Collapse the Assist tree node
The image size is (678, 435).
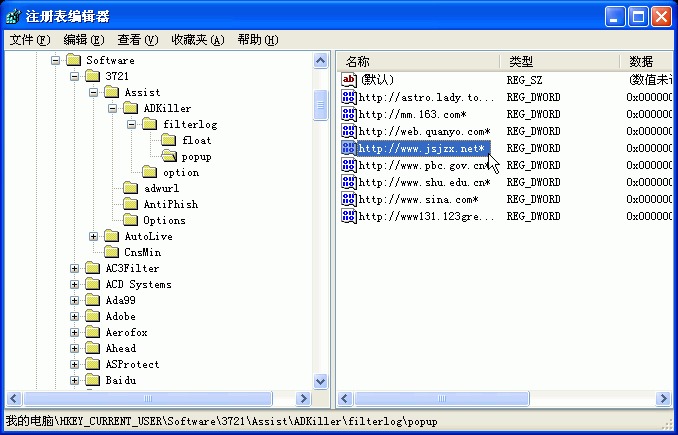93,92
